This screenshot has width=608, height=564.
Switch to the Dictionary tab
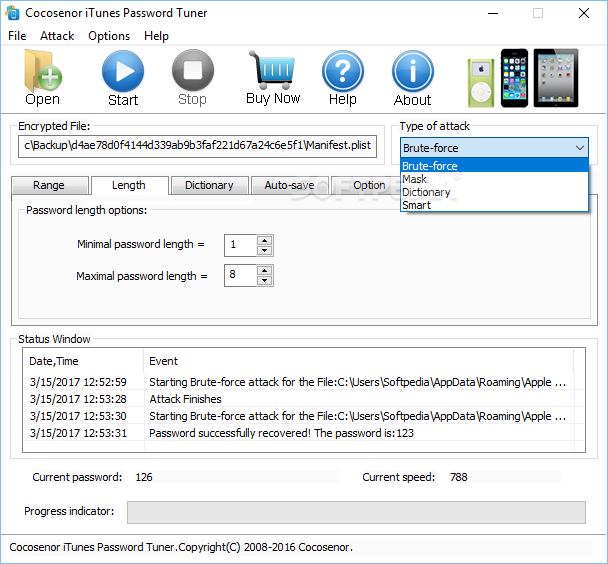(209, 185)
